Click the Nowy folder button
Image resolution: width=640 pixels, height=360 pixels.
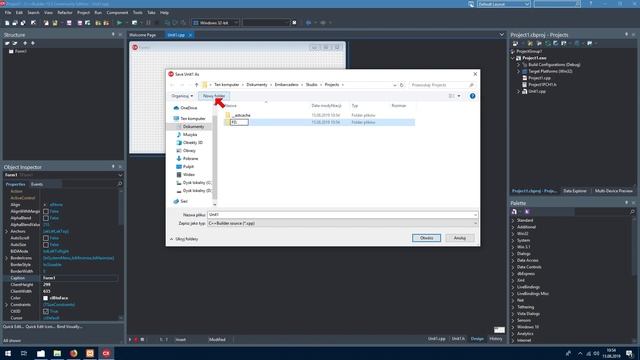coord(214,96)
